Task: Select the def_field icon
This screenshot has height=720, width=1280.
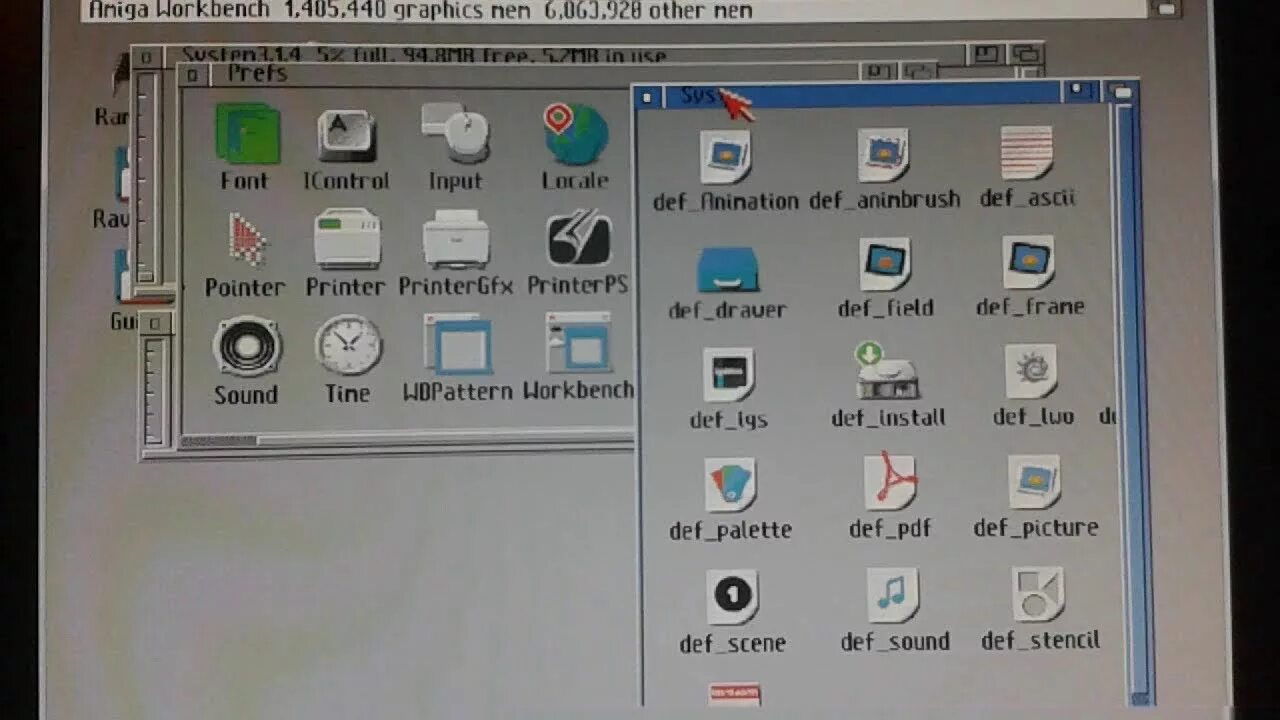Action: [885, 264]
